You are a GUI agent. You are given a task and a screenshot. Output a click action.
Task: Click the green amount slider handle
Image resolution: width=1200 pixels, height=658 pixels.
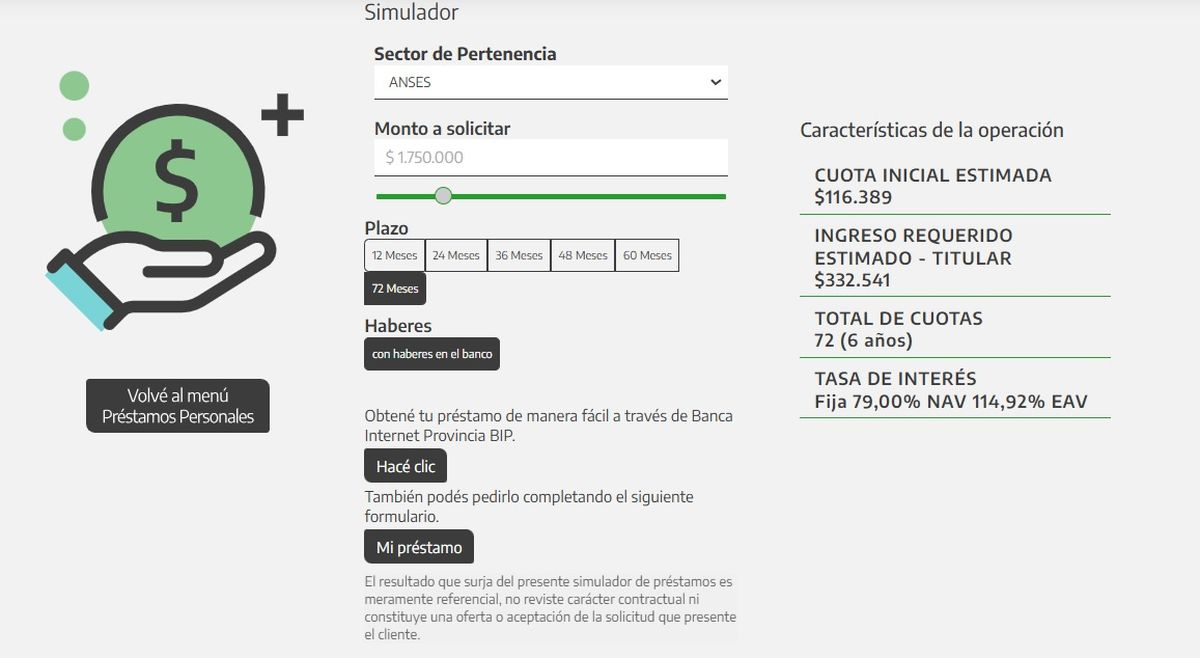[x=443, y=196]
